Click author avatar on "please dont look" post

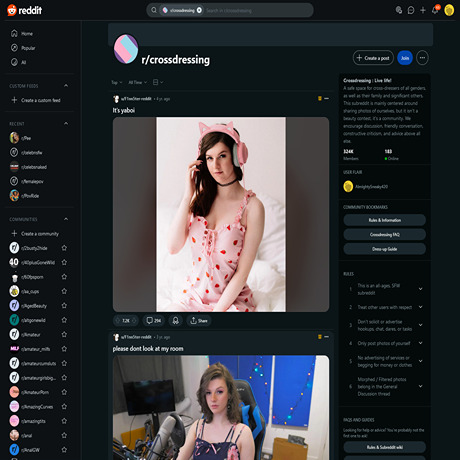click(116, 337)
